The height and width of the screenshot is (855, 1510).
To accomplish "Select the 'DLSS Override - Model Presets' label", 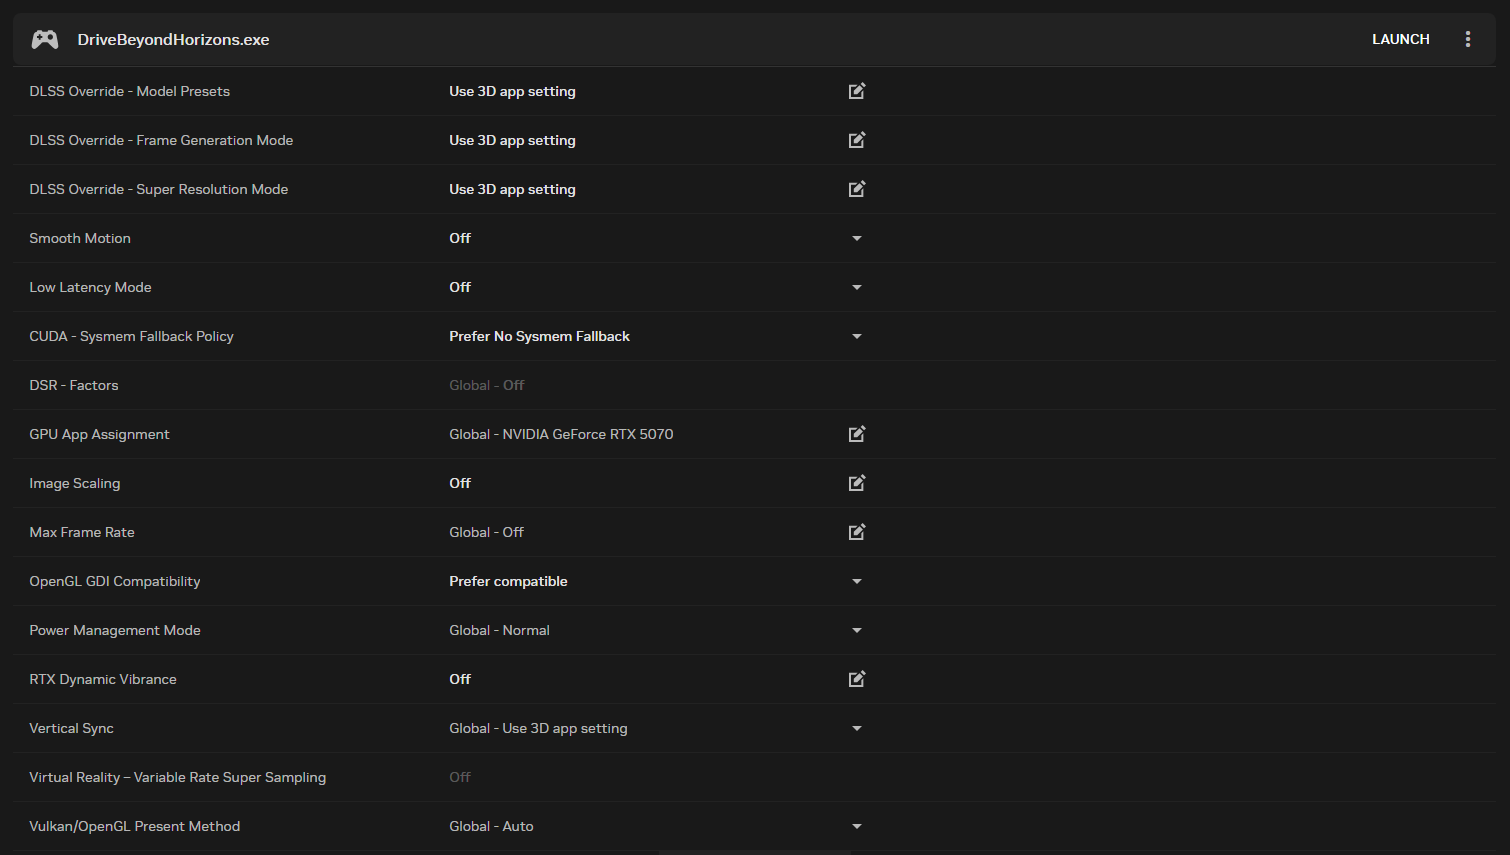I will point(129,91).
